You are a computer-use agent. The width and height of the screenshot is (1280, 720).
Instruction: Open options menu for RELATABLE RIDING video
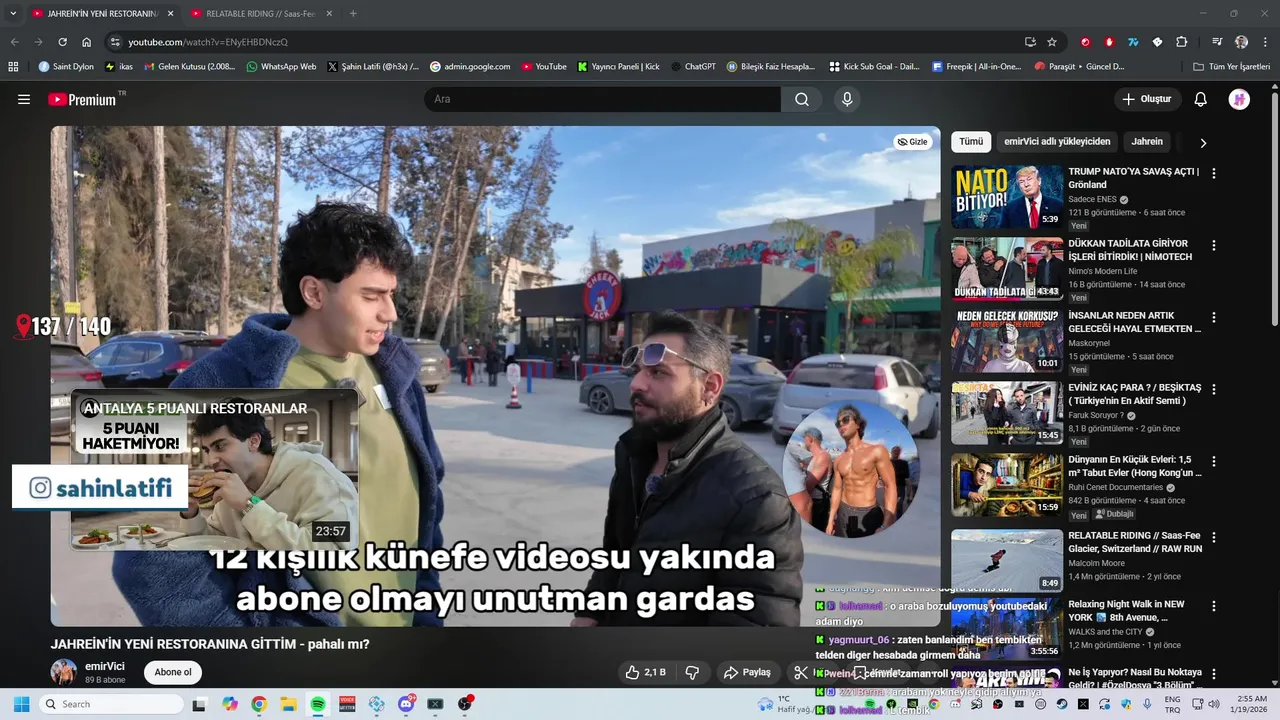(x=1214, y=537)
